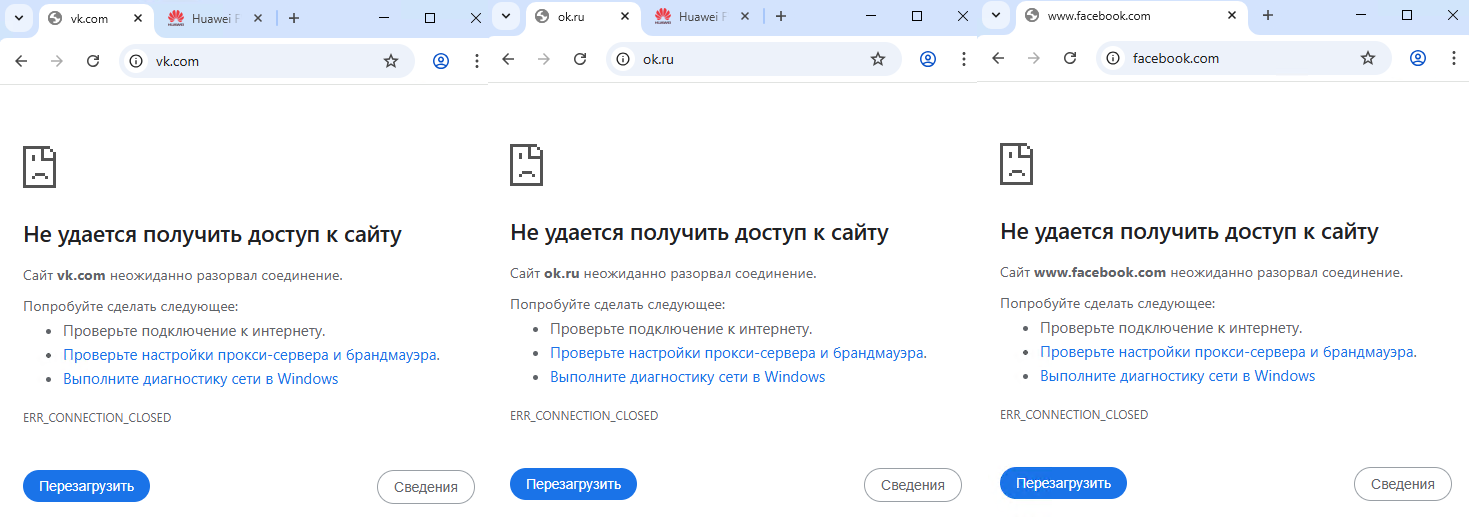The height and width of the screenshot is (520, 1469).
Task: Bookmark facebook.com with the star icon
Action: click(x=1368, y=58)
